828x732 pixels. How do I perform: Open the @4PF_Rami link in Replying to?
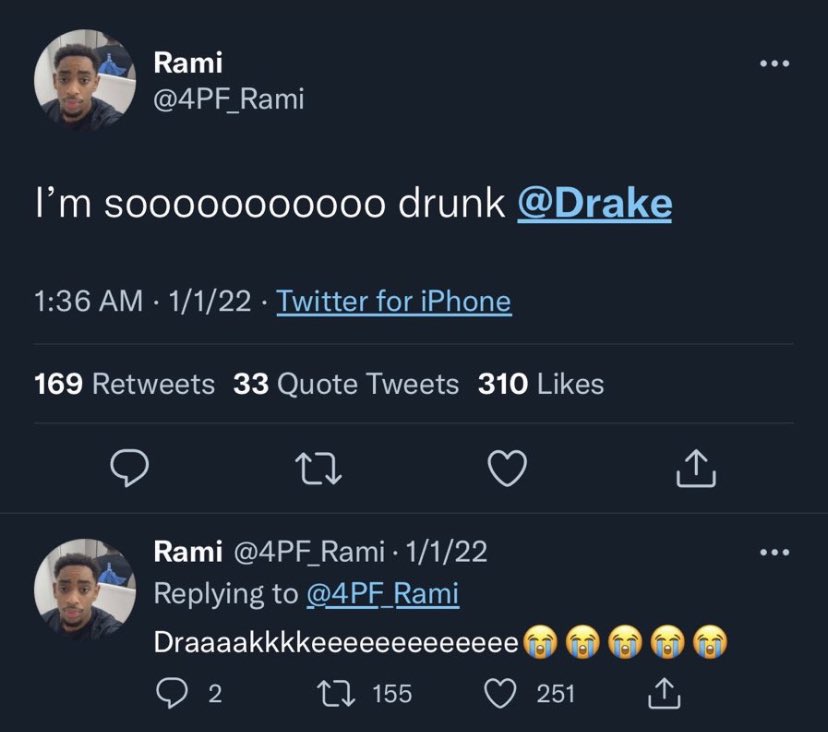(383, 594)
